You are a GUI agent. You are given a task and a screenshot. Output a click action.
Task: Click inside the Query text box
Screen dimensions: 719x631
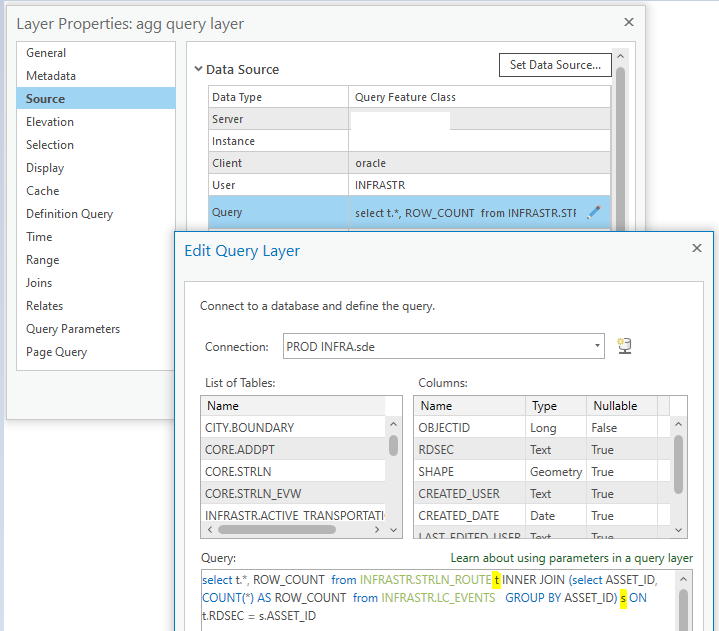coord(438,600)
